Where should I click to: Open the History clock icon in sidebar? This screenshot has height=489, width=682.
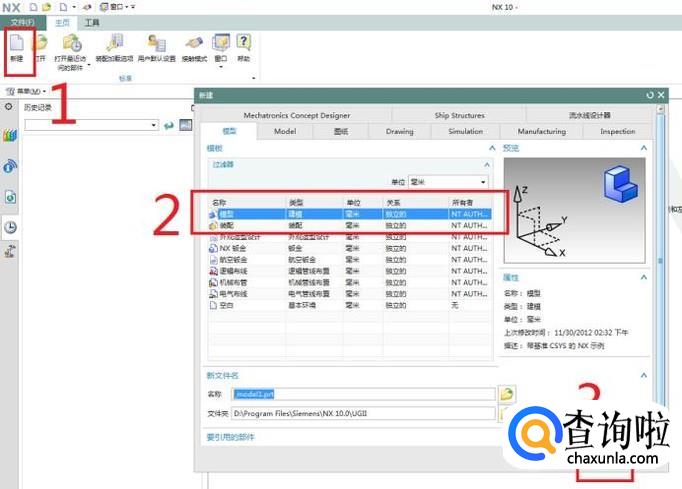click(10, 227)
